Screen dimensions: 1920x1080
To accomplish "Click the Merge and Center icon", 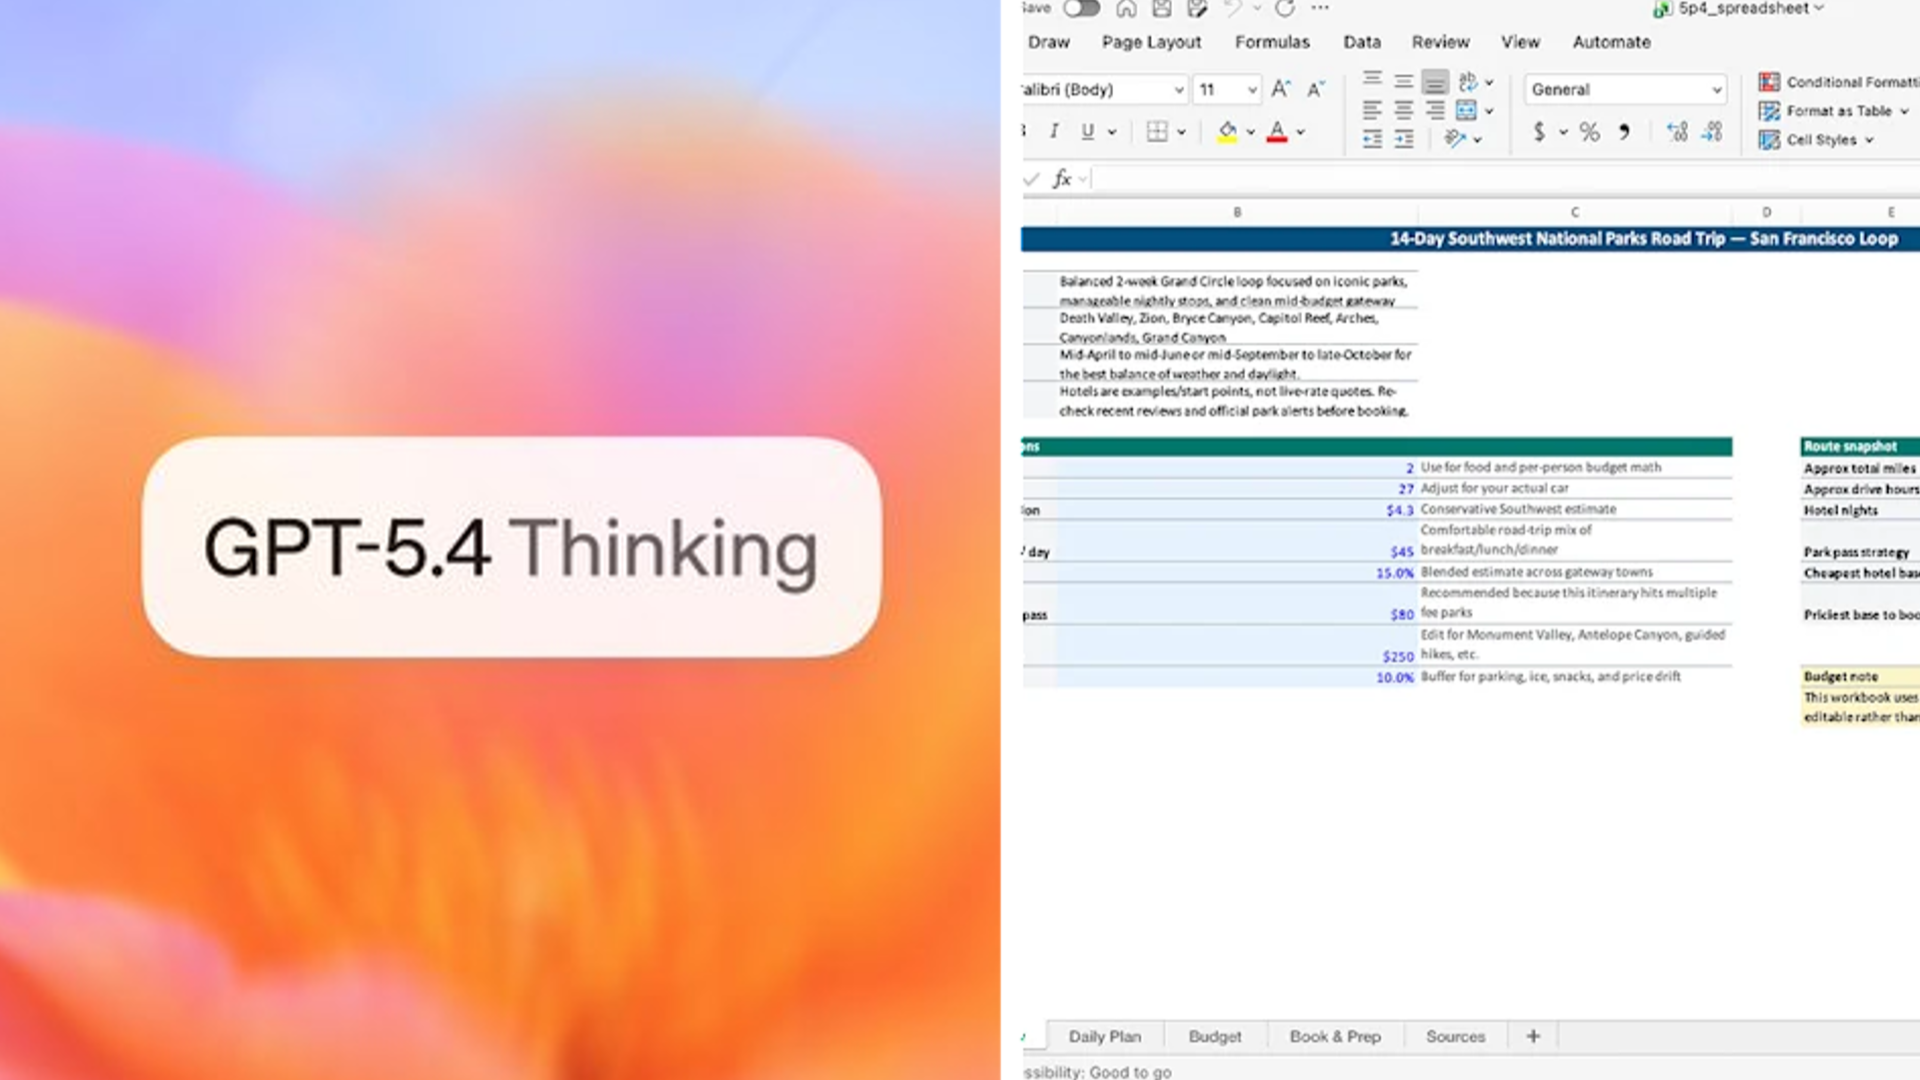I will (1467, 110).
